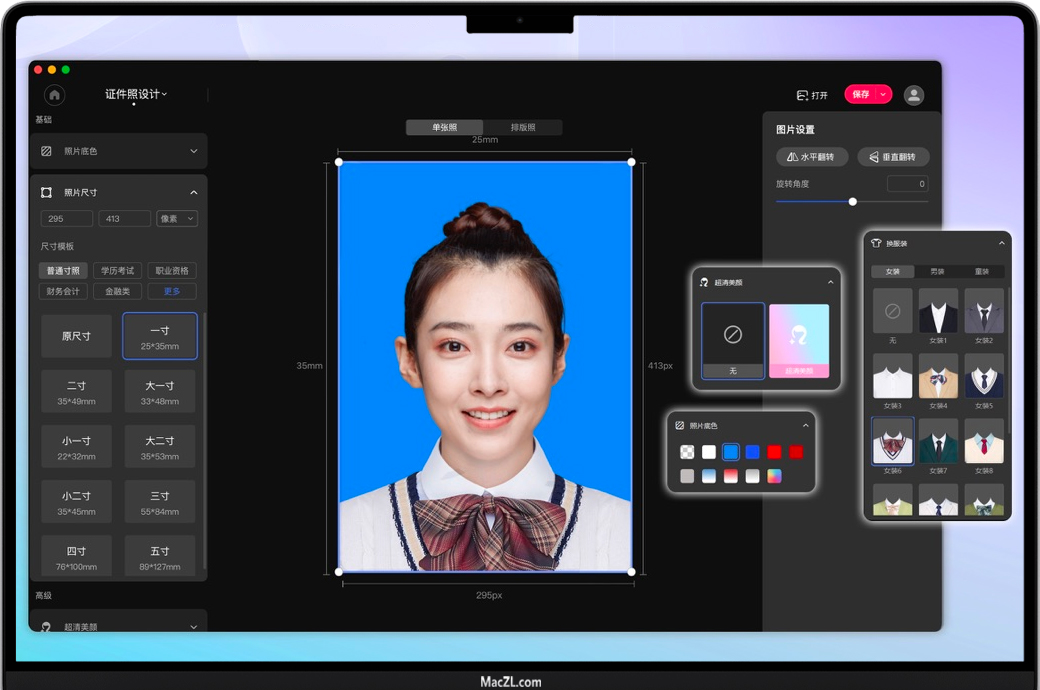Image resolution: width=1040 pixels, height=690 pixels.
Task: Switch to the 男装 outfit tab
Action: coord(937,271)
